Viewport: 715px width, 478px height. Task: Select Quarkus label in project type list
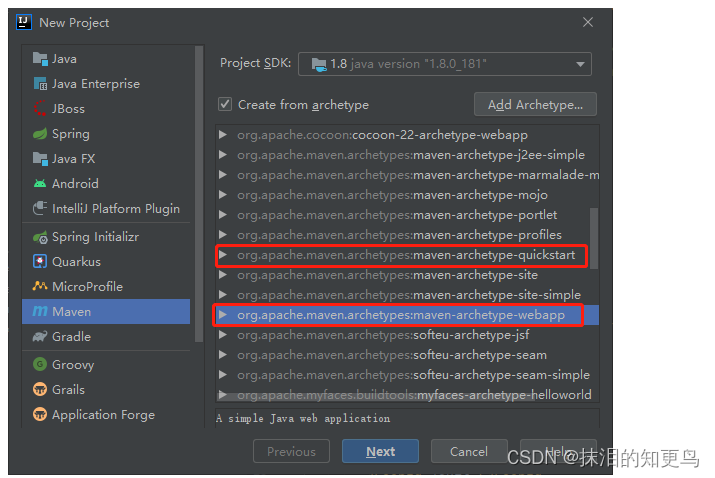tap(76, 262)
